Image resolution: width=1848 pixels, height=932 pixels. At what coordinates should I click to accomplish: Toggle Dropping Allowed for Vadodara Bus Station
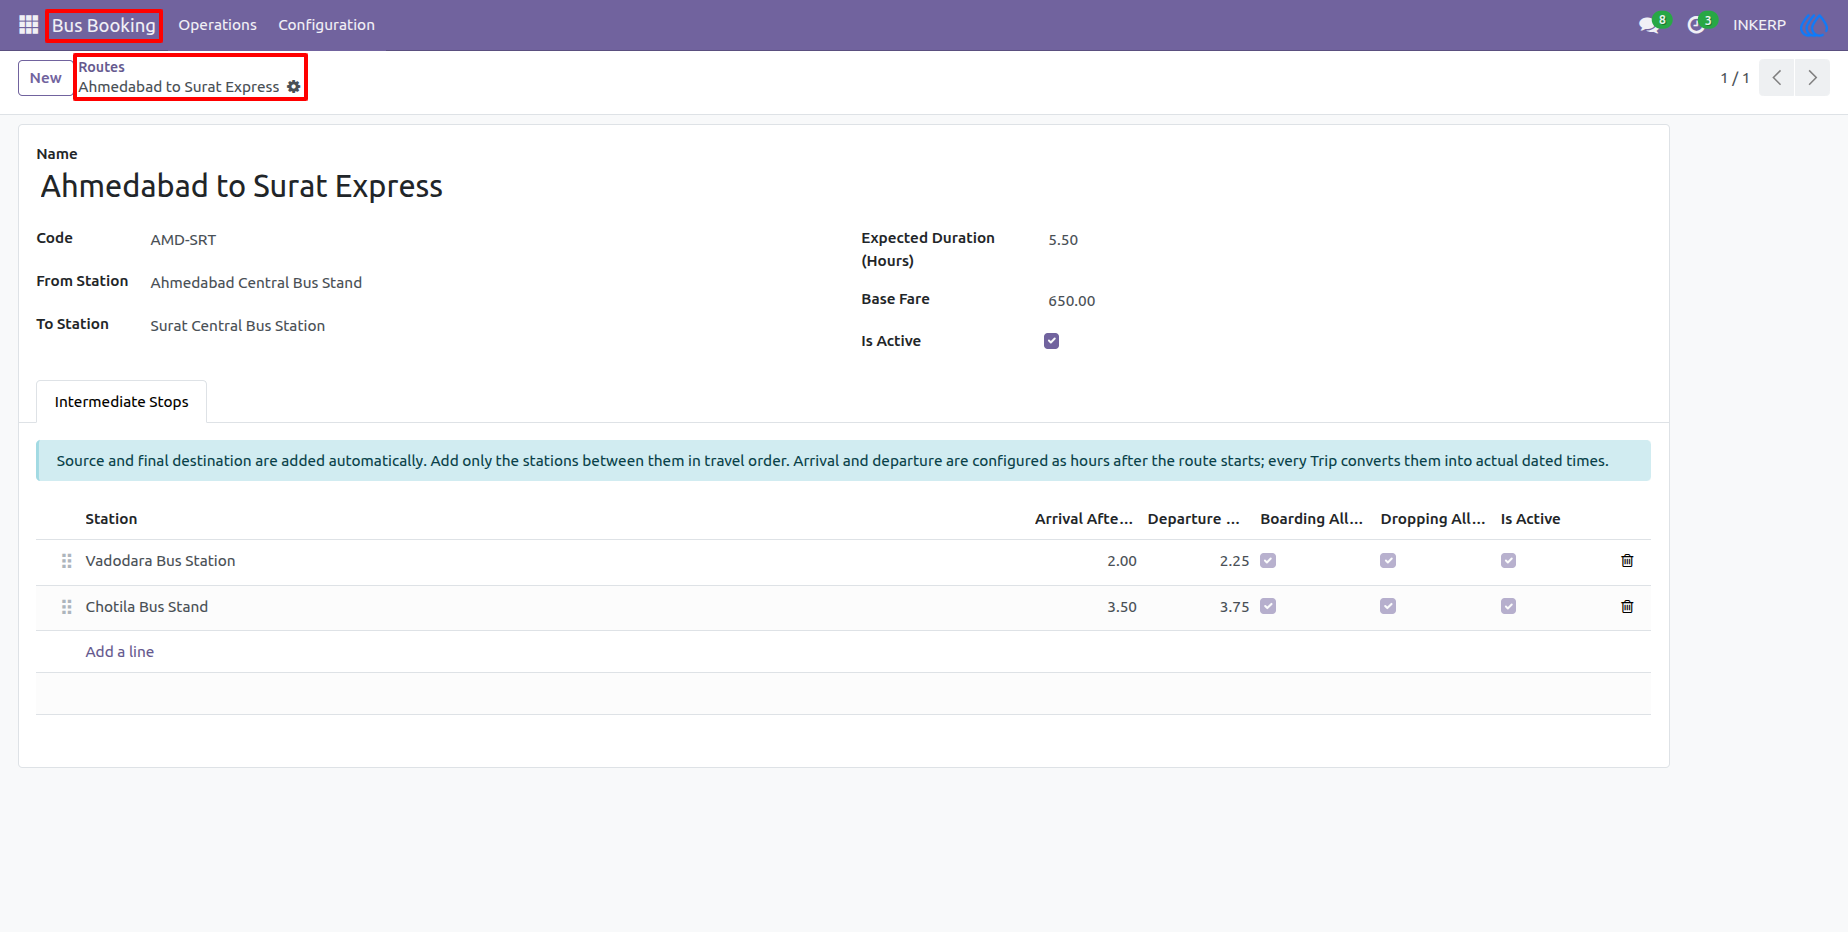(x=1388, y=561)
